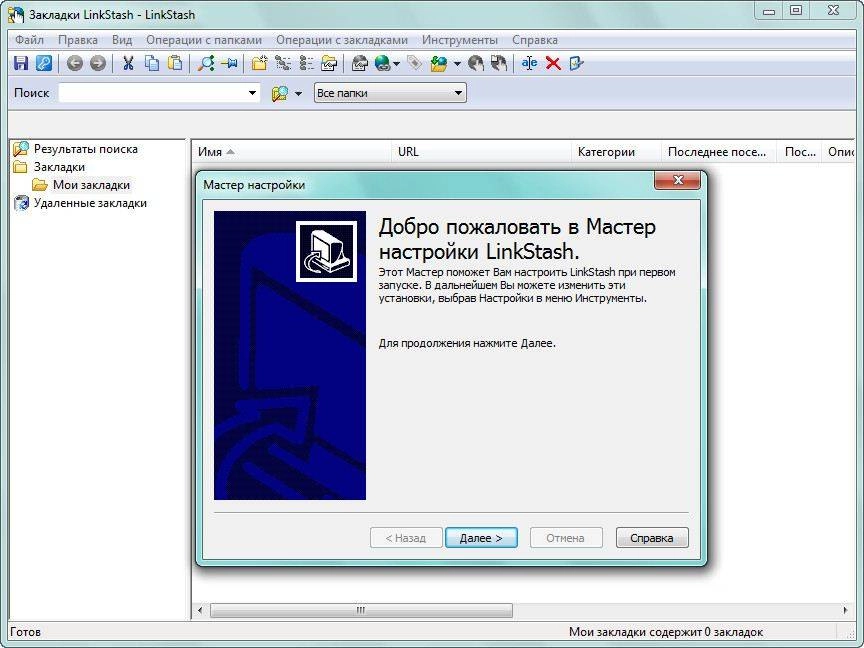Open the 'Все папки' folder combo box
Viewport: 864px width, 648px height.
390,93
